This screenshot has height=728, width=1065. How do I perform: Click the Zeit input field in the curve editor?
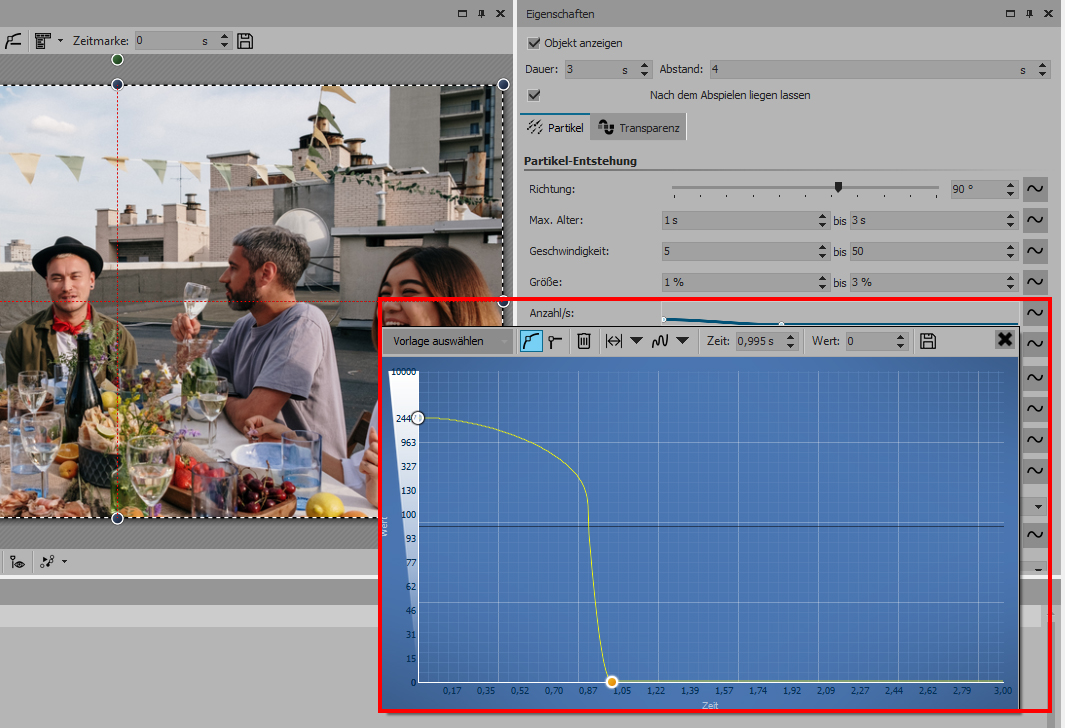click(x=758, y=341)
